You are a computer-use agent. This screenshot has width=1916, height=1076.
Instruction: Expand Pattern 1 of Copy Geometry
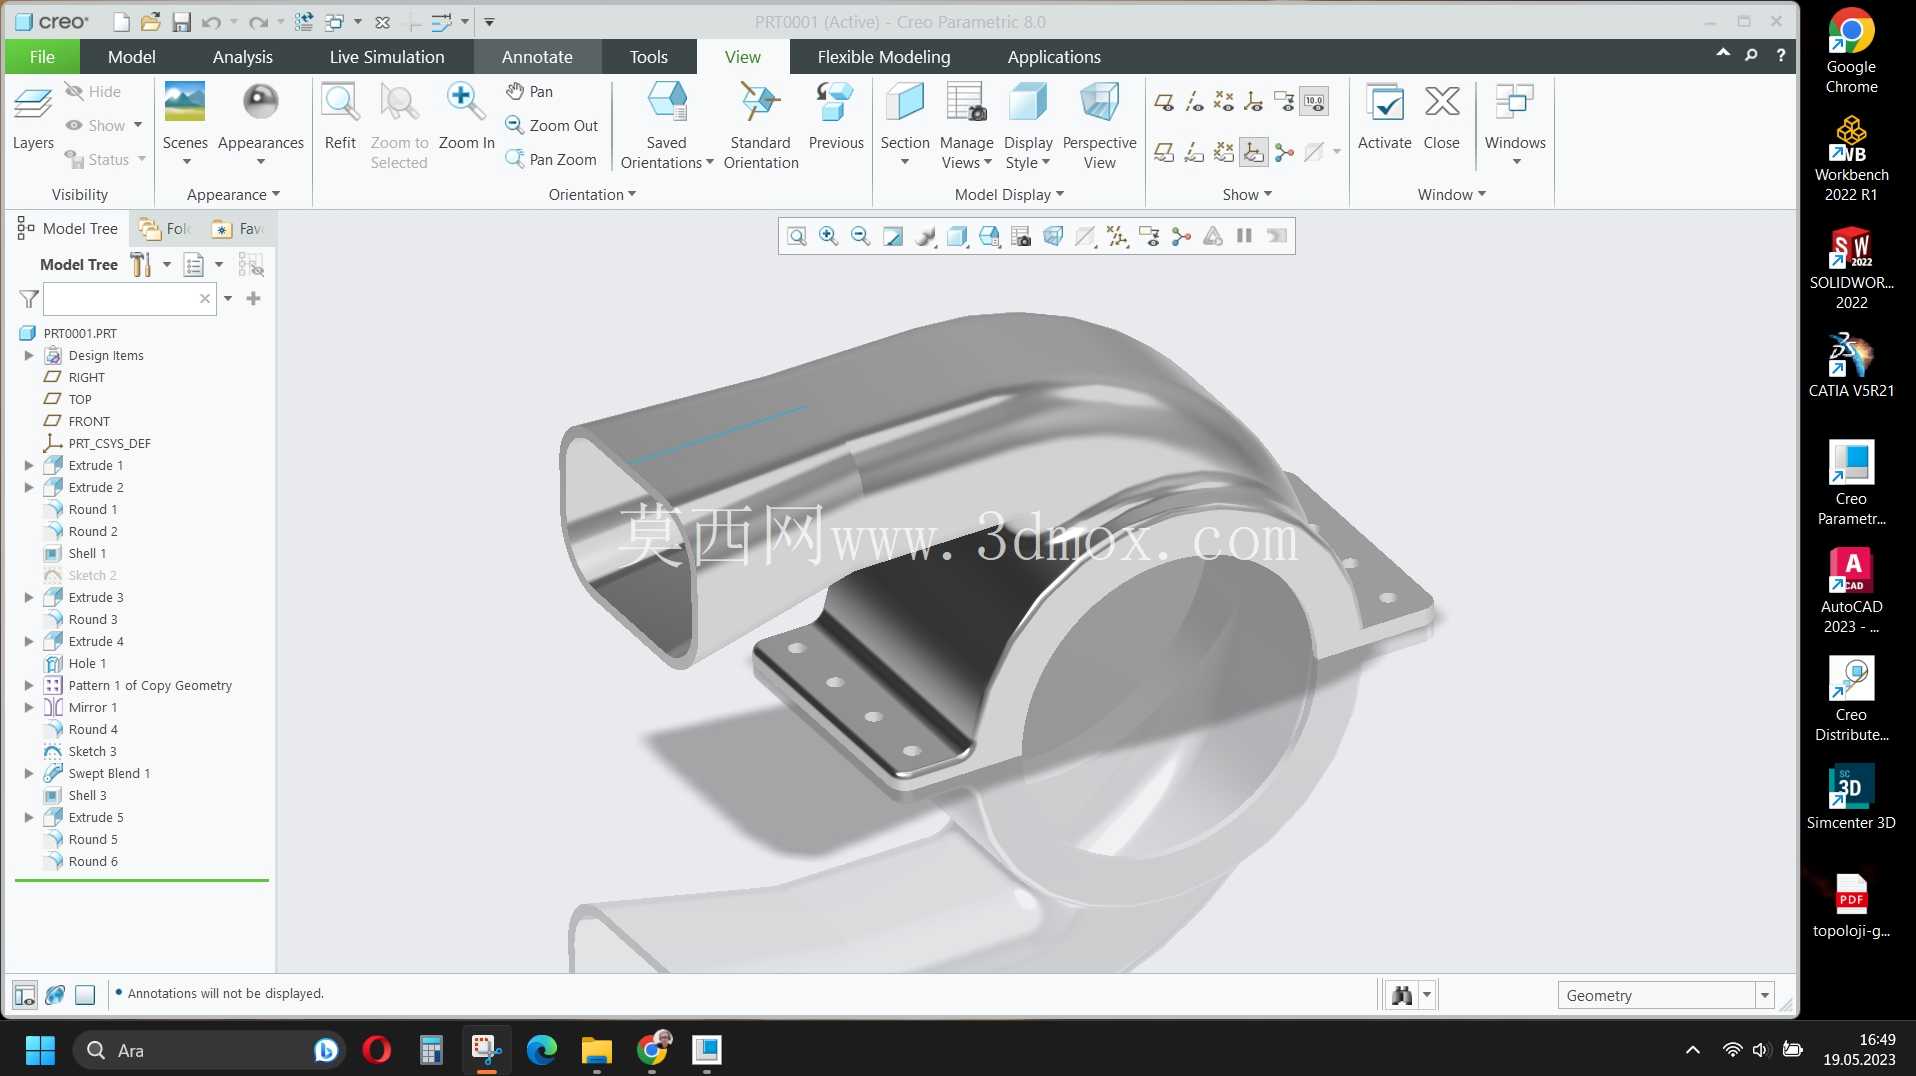[29, 686]
